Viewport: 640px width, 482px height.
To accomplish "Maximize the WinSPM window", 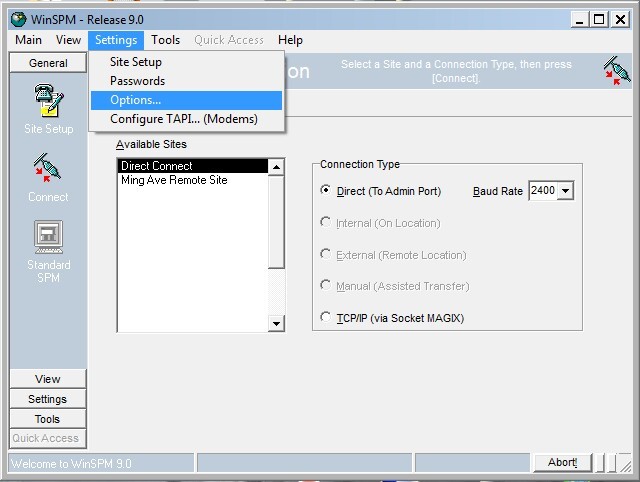I will click(599, 20).
